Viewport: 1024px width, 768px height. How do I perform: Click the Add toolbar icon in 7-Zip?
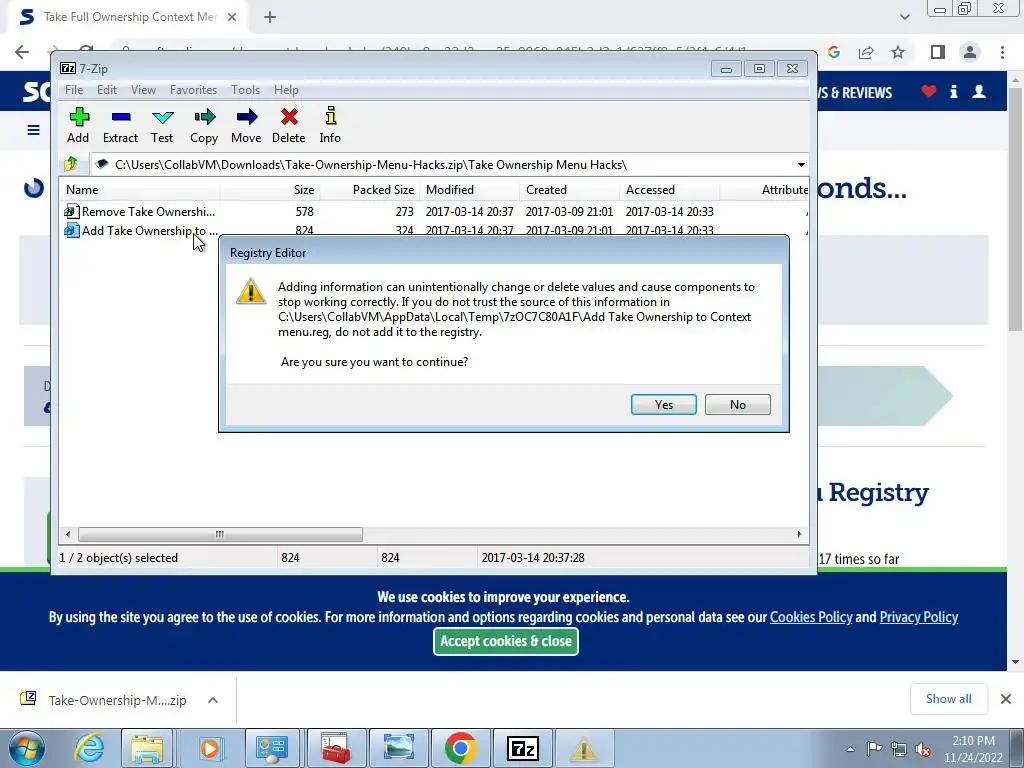click(x=78, y=125)
